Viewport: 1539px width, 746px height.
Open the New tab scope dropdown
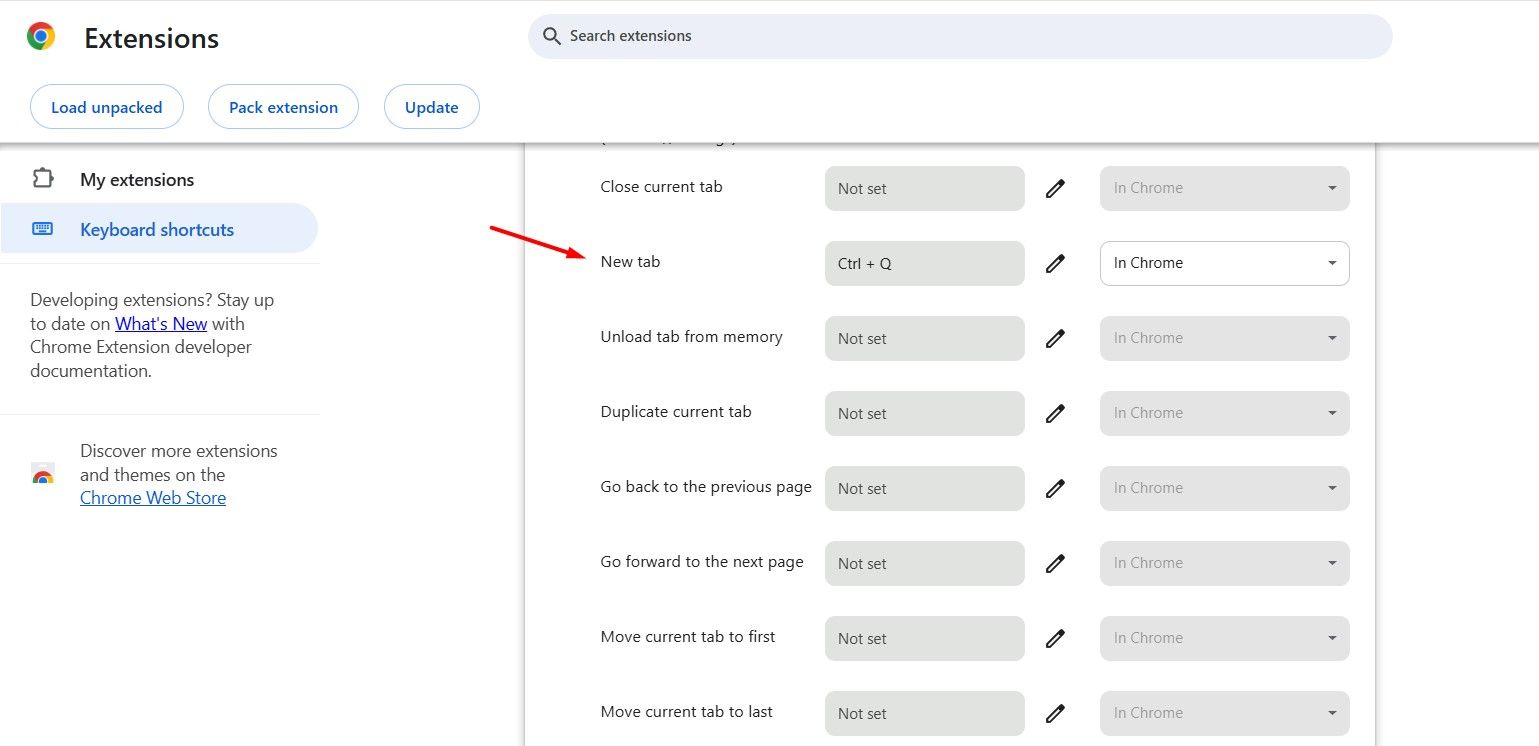tap(1224, 263)
